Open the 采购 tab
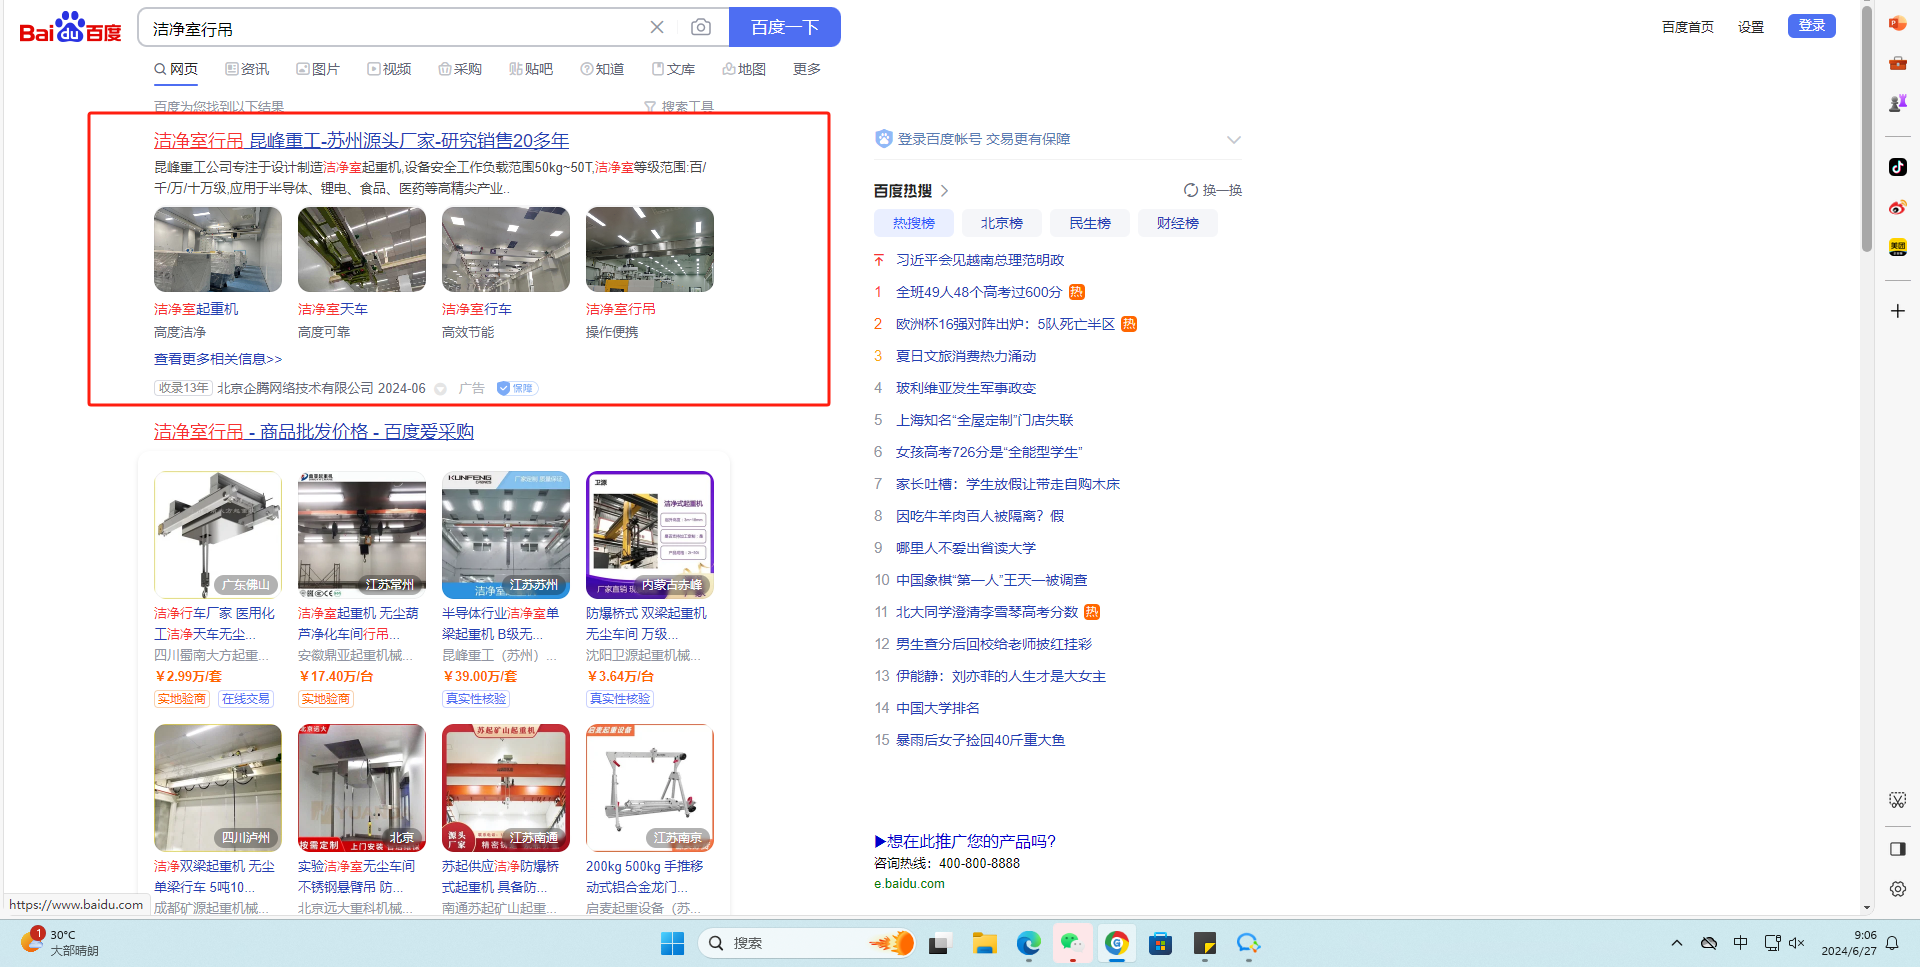The width and height of the screenshot is (1920, 967). 460,69
